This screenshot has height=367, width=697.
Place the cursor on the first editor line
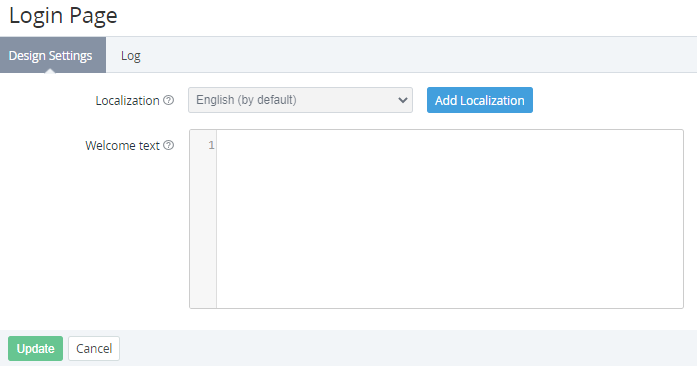point(449,145)
